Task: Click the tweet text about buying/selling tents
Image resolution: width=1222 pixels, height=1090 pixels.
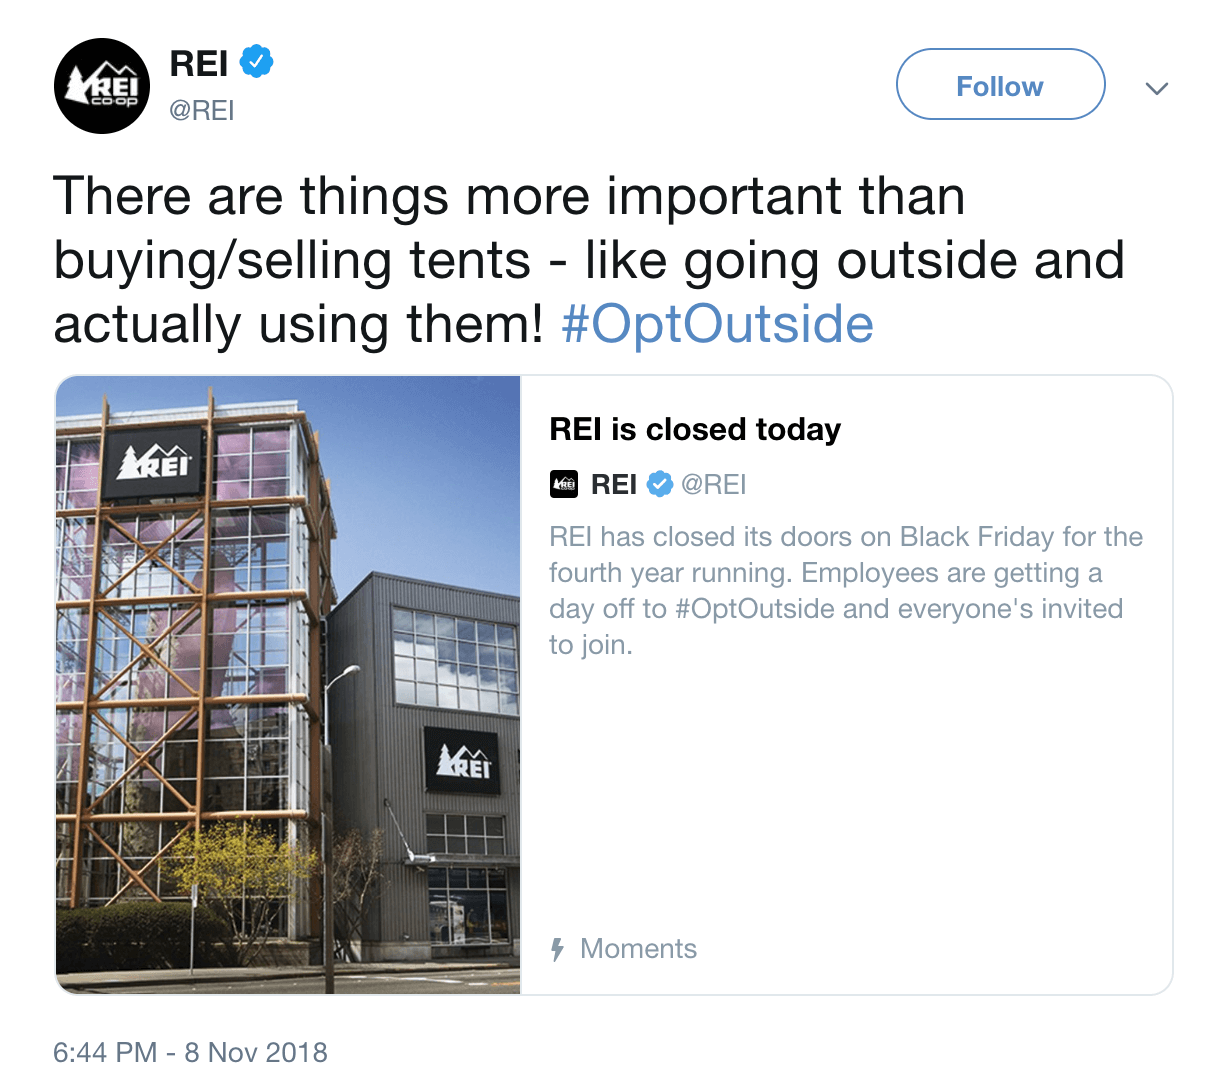Action: [x=589, y=260]
